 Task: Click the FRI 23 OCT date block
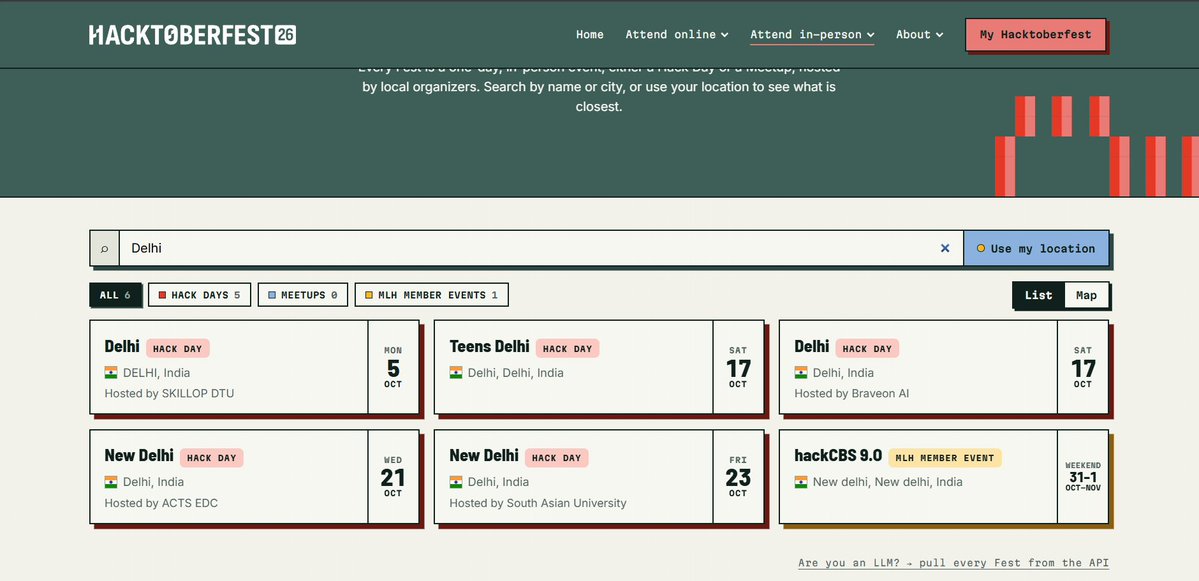point(738,476)
